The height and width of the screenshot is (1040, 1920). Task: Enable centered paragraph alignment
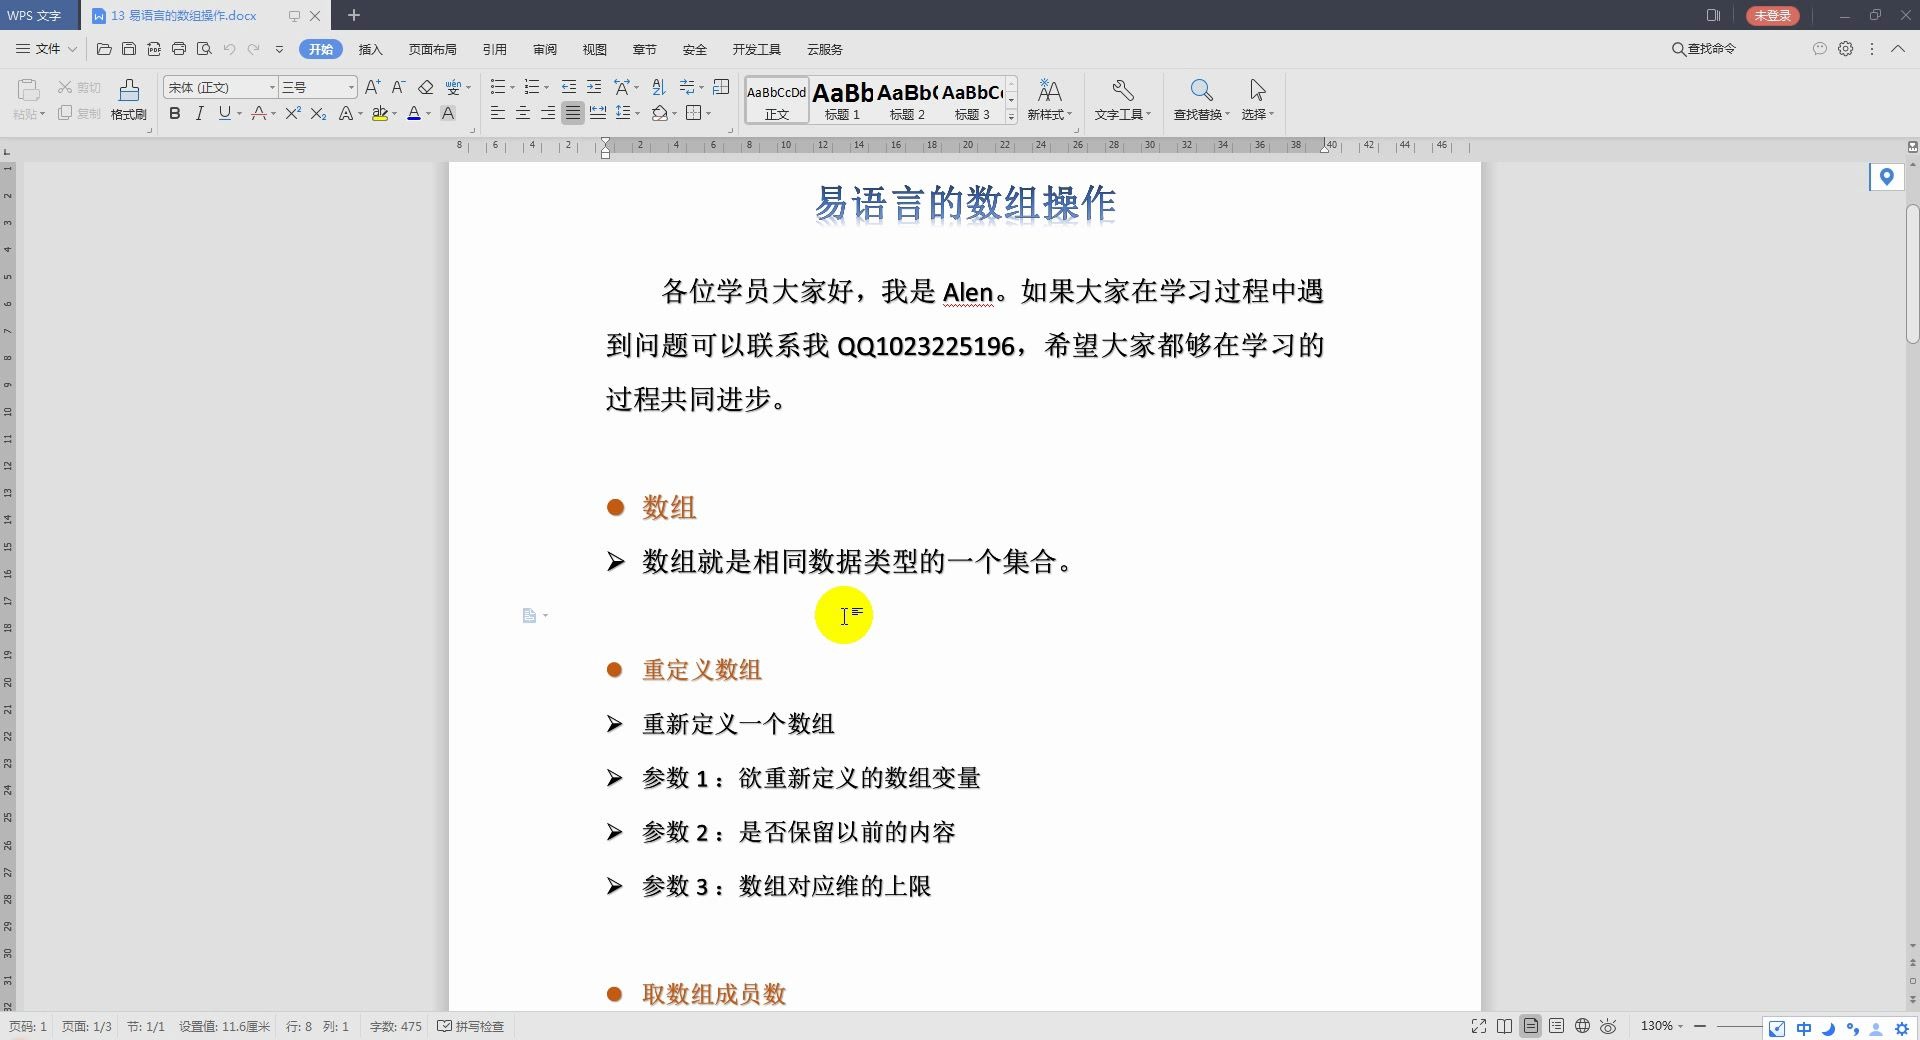click(523, 114)
